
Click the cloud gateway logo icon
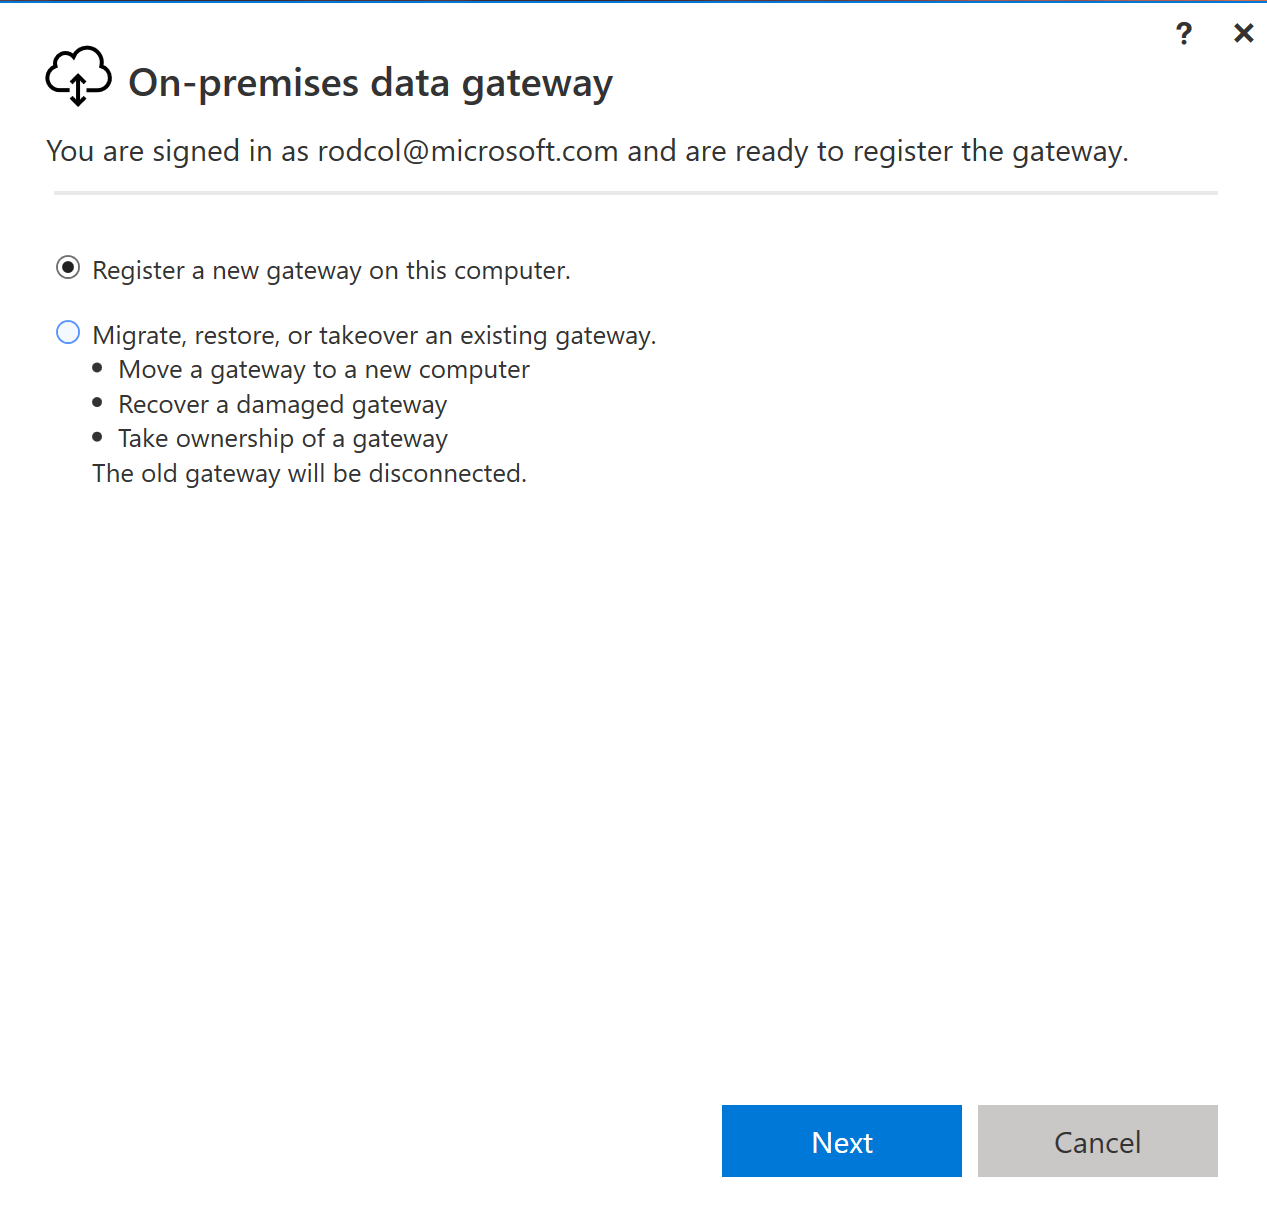click(78, 76)
